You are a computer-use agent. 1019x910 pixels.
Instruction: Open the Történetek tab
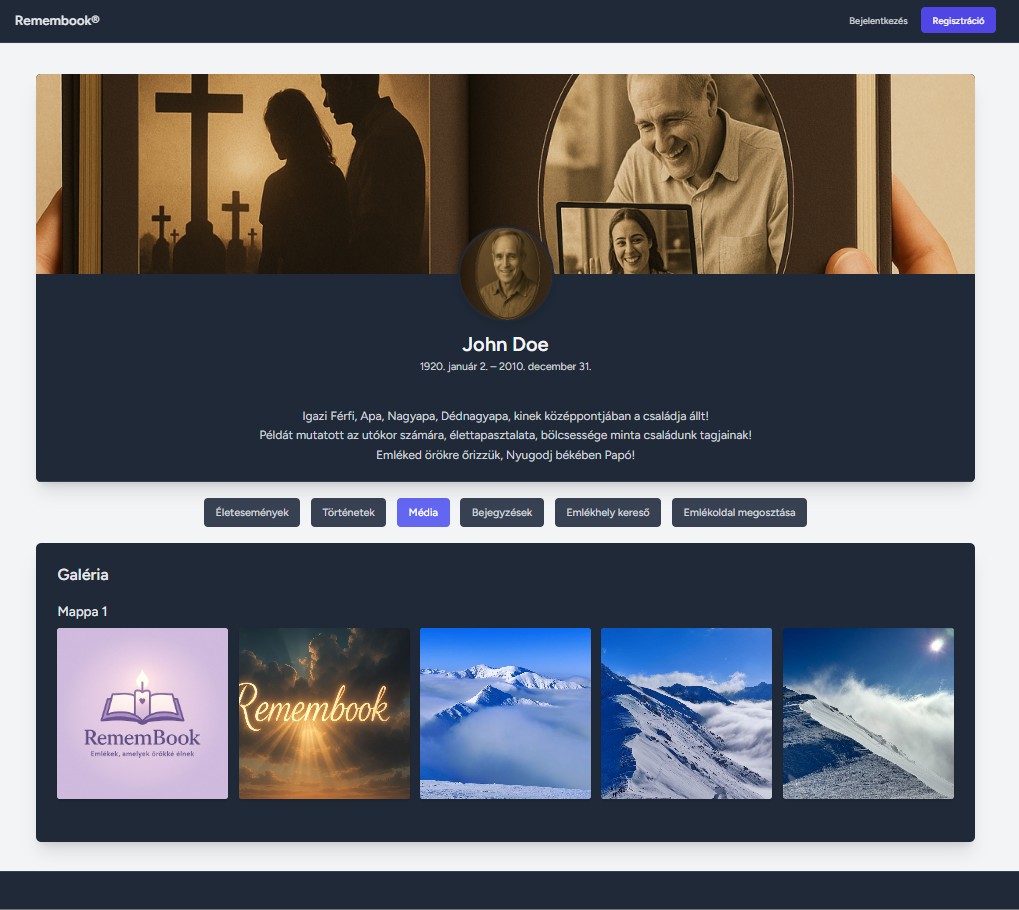pos(348,513)
